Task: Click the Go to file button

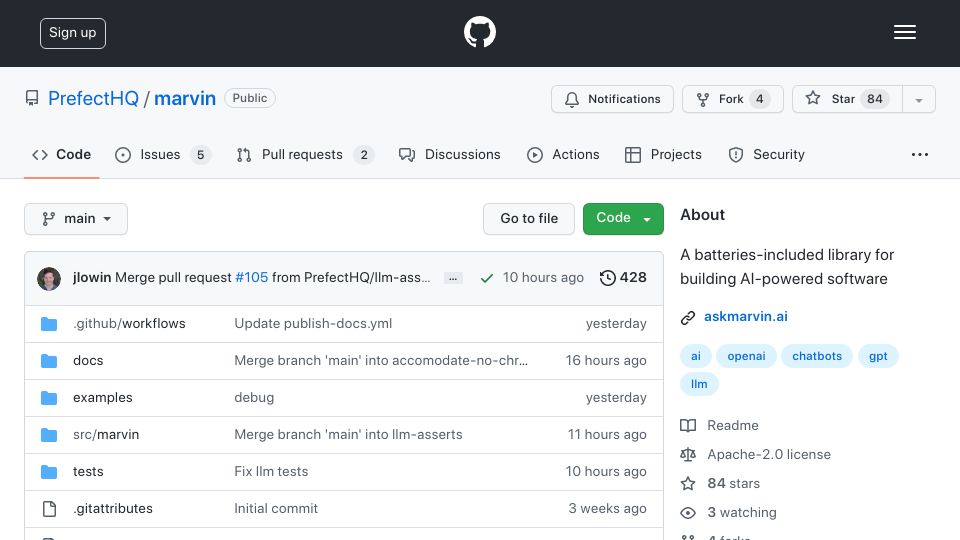Action: pos(529,219)
